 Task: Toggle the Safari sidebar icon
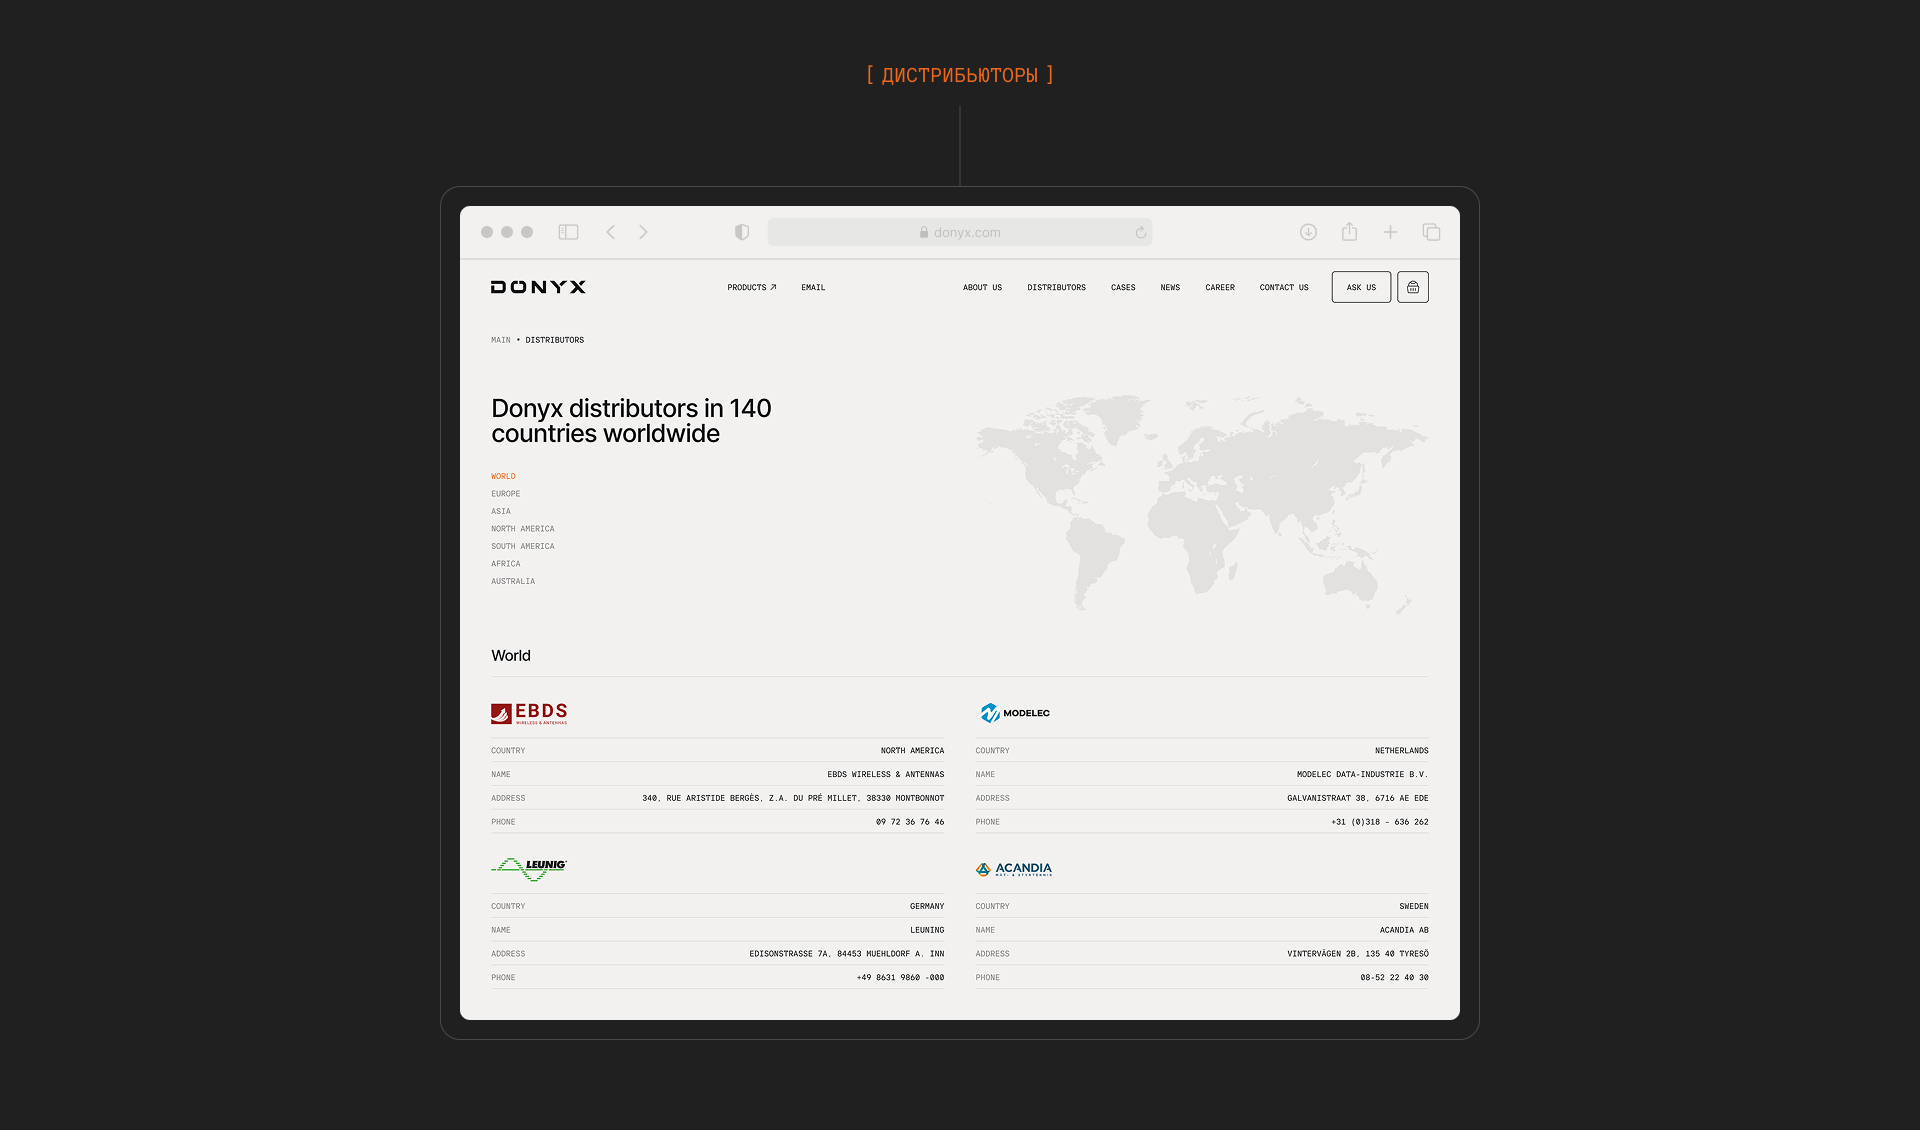pyautogui.click(x=568, y=231)
